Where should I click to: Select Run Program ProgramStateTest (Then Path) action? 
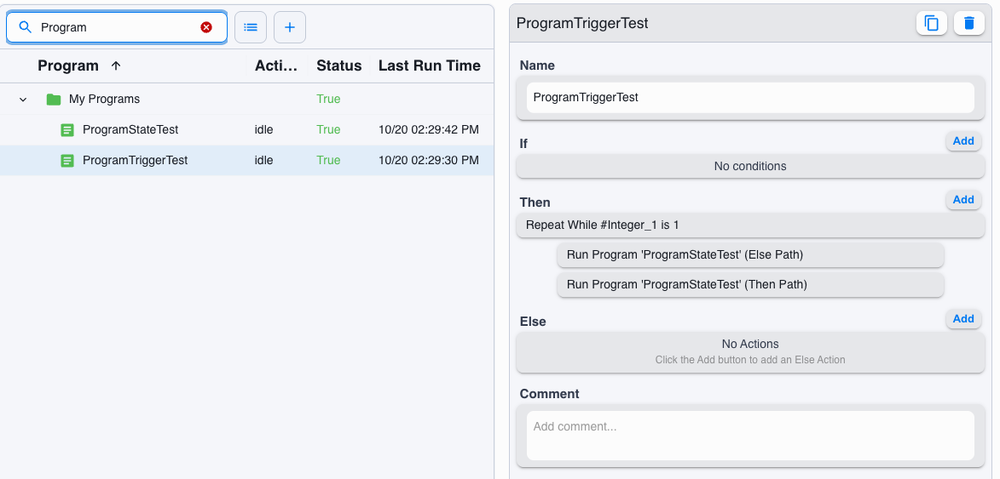coord(750,284)
